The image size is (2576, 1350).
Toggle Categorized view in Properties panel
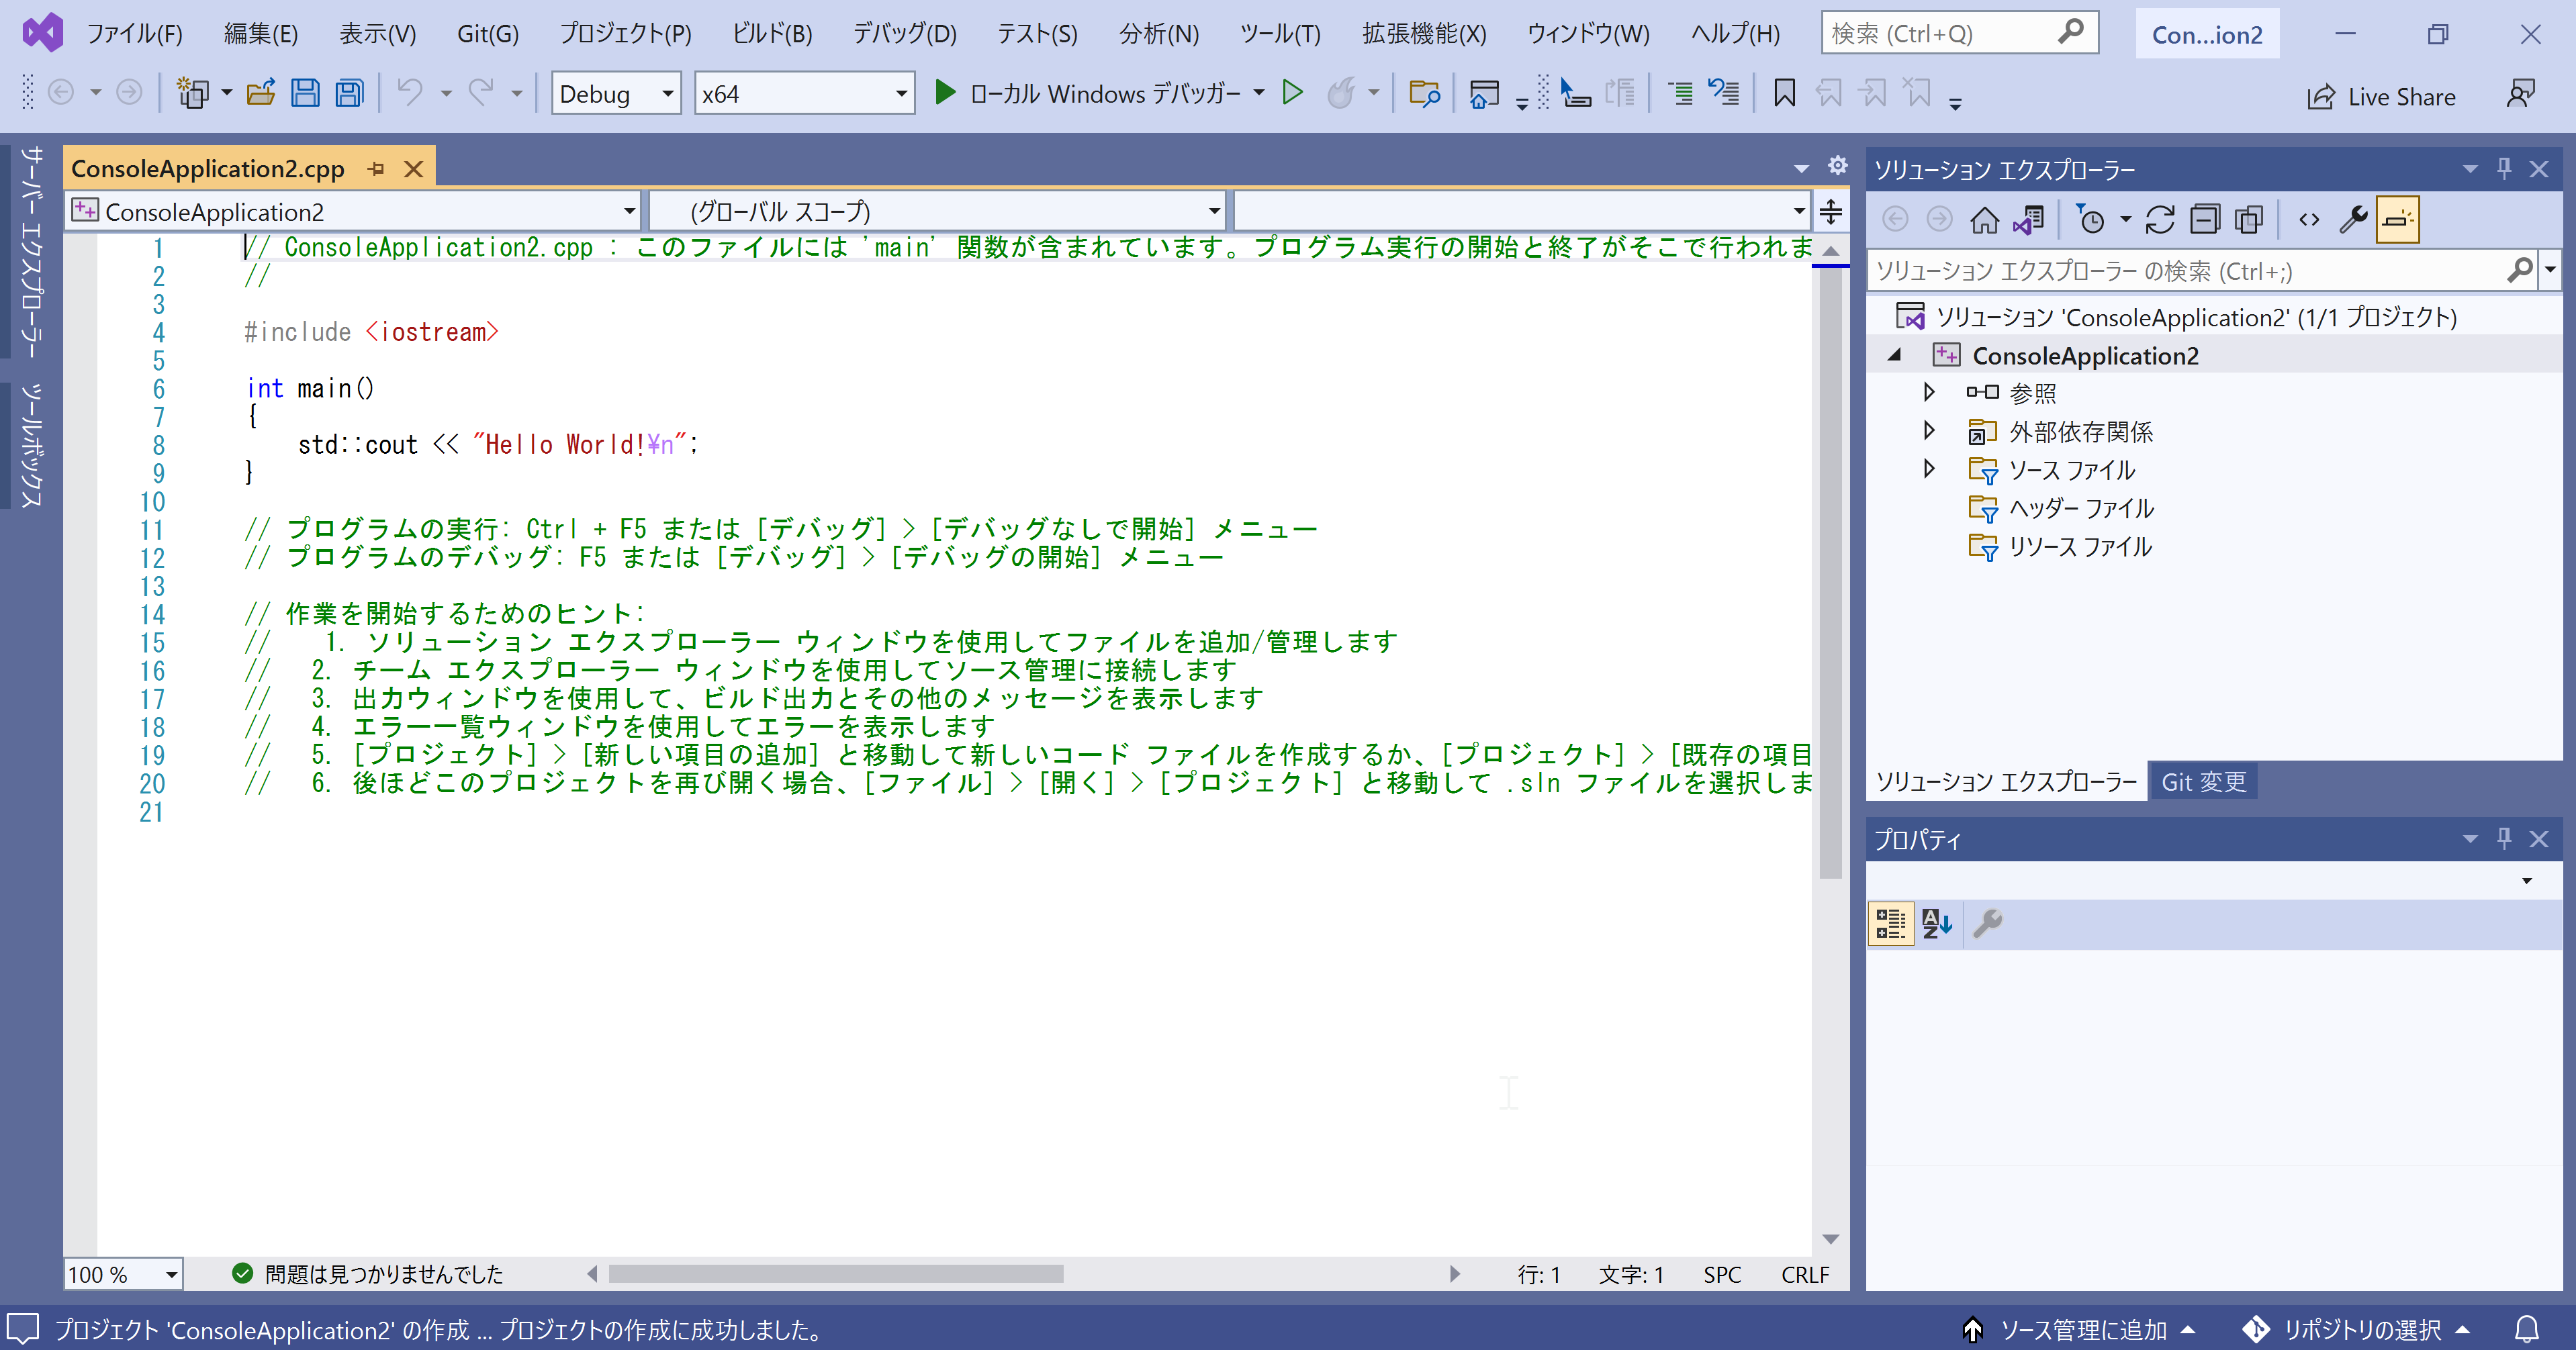pos(1890,923)
